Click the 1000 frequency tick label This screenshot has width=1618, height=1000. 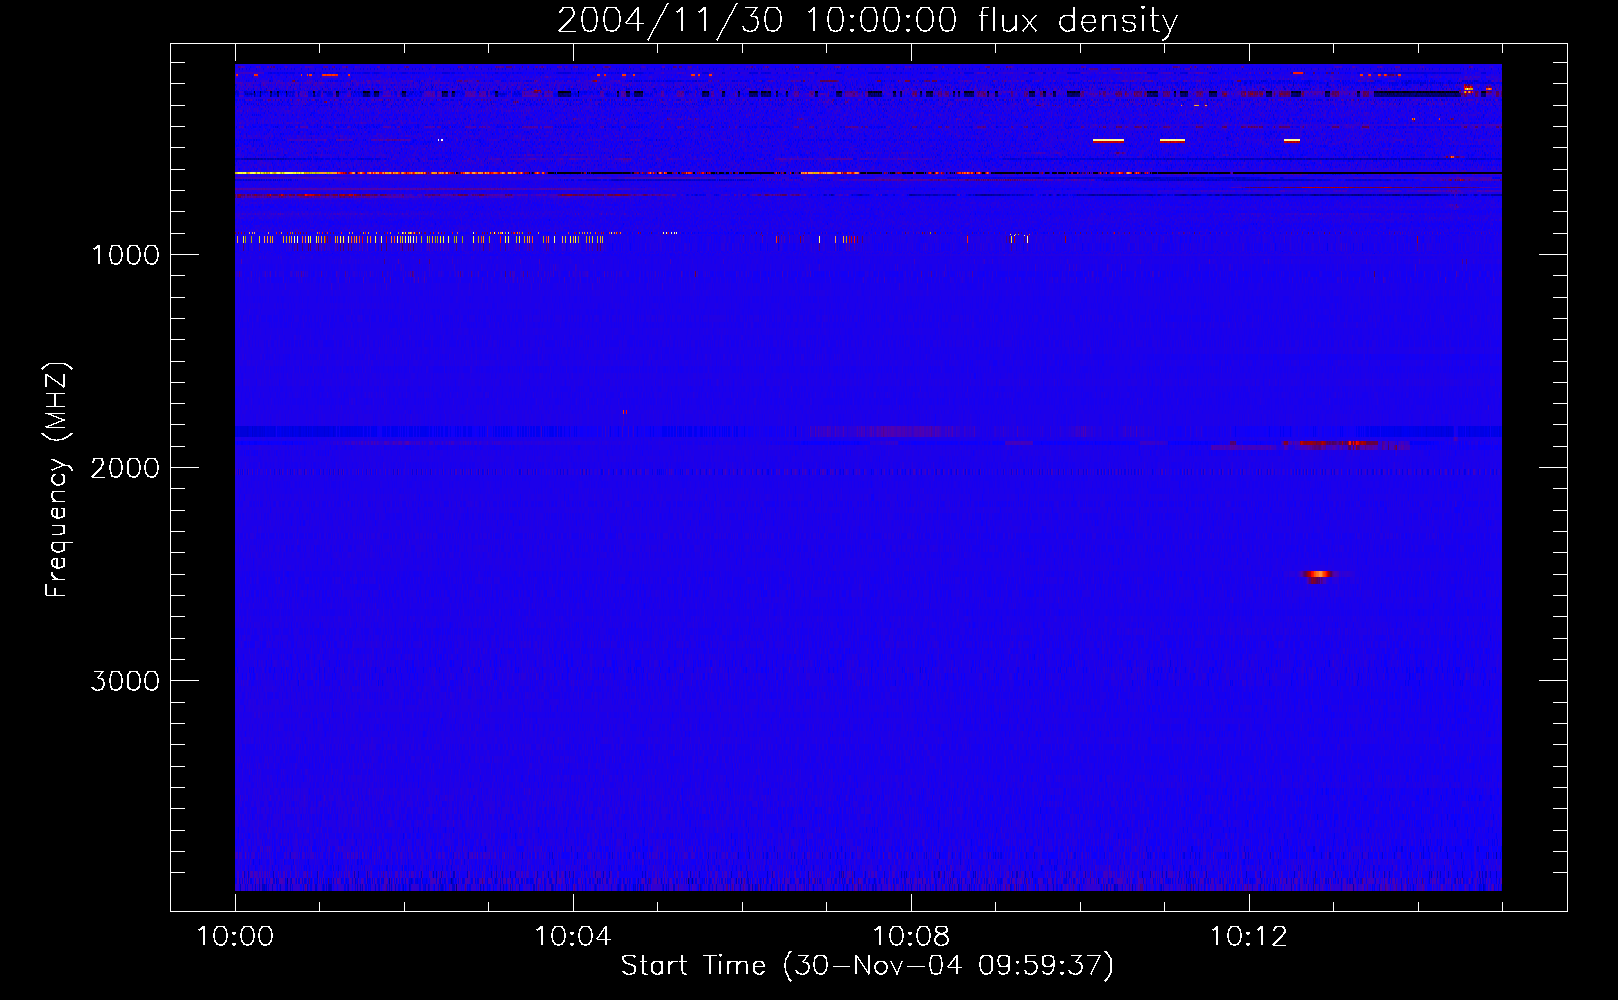pos(125,255)
